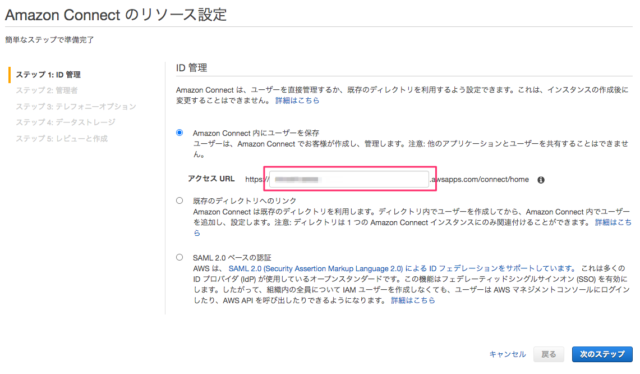
Task: Select 'ステップ 4: データストレージ' in sidebar
Action: 65,122
